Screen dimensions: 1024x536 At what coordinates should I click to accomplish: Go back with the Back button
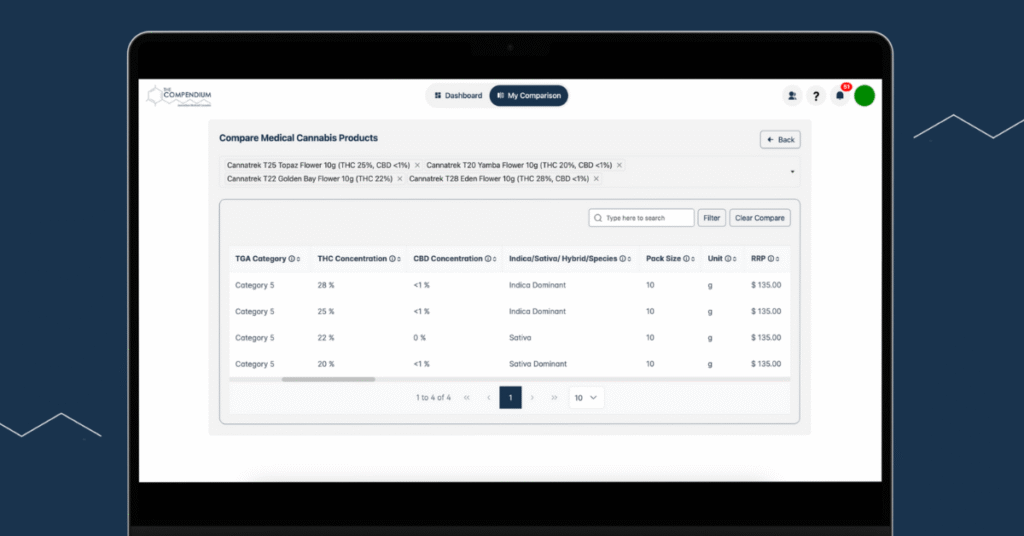pos(780,140)
